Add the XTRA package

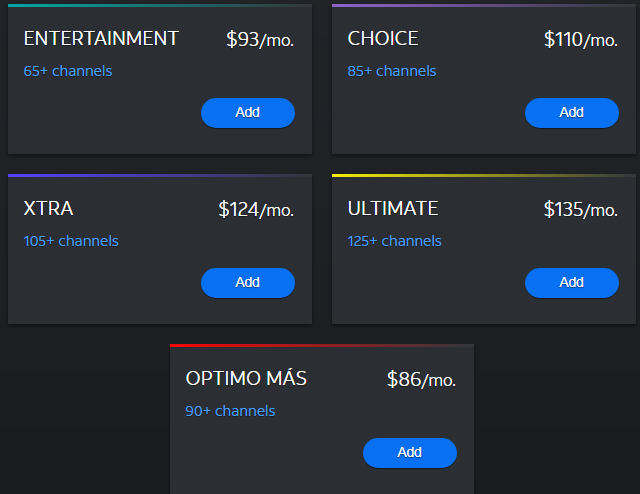pyautogui.click(x=248, y=283)
